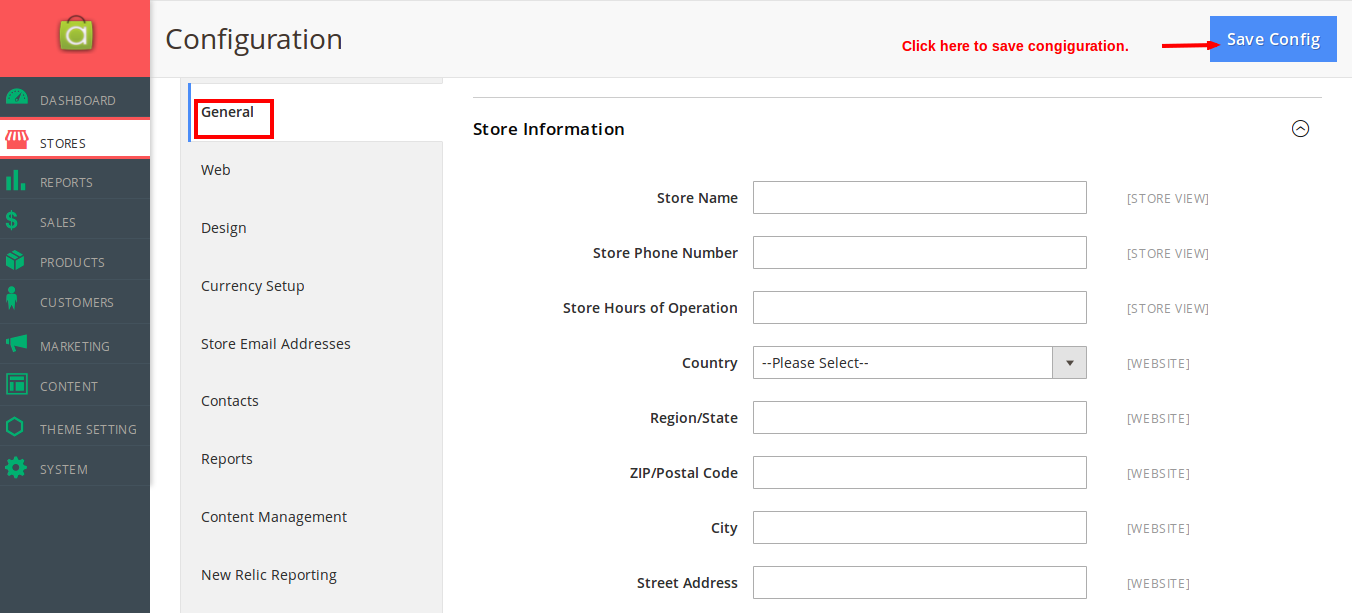Screen dimensions: 1352x613
Task: Click the System gear icon
Action: click(x=16, y=467)
